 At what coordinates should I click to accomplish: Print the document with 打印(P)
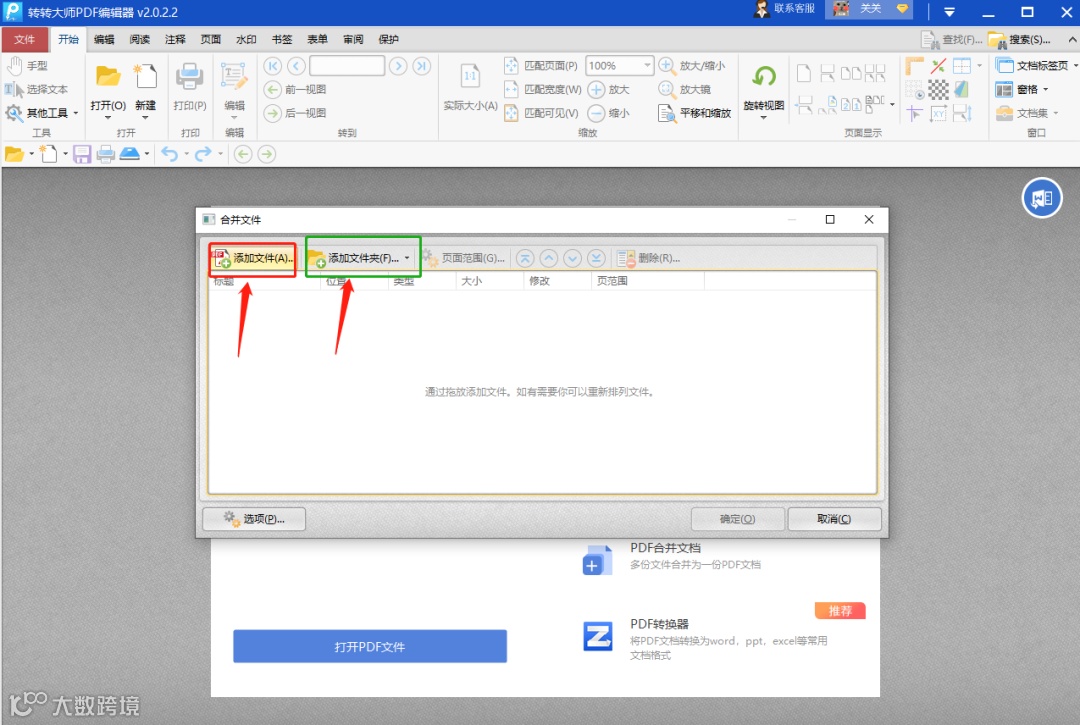[189, 88]
